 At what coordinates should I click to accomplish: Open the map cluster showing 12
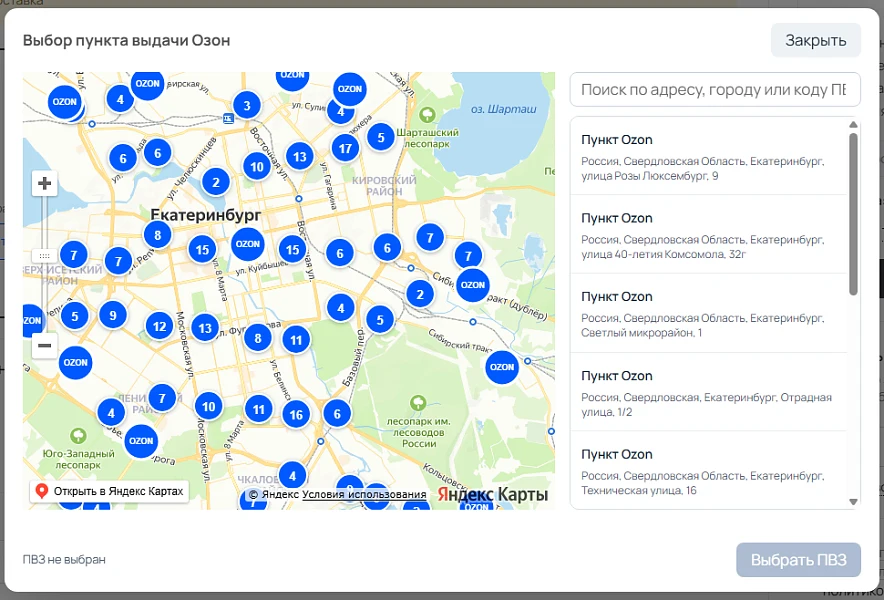(x=160, y=326)
